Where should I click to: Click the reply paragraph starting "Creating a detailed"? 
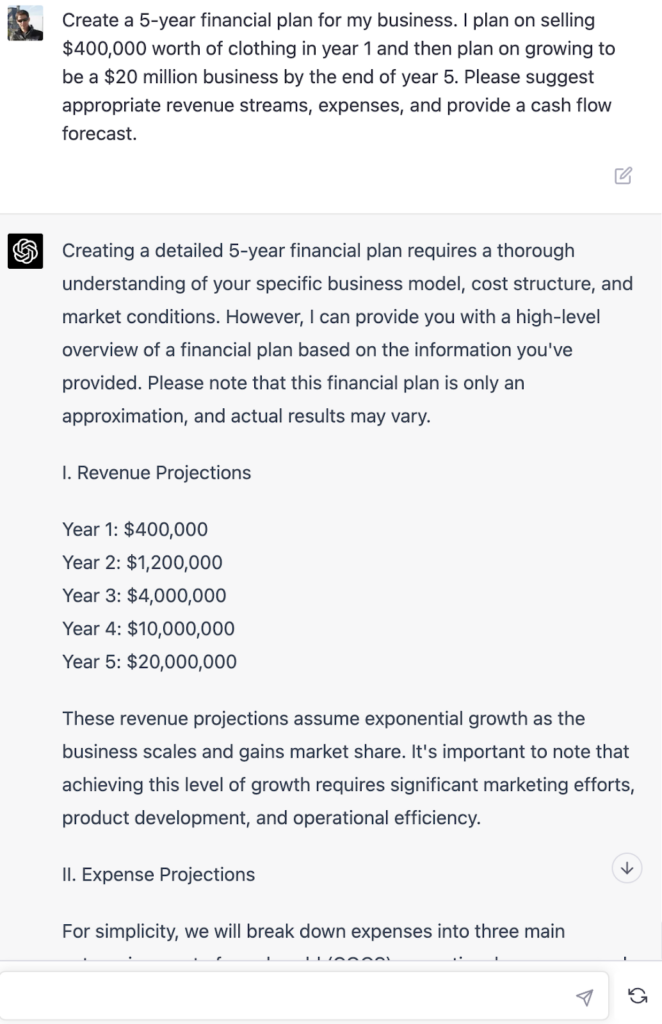coord(346,333)
